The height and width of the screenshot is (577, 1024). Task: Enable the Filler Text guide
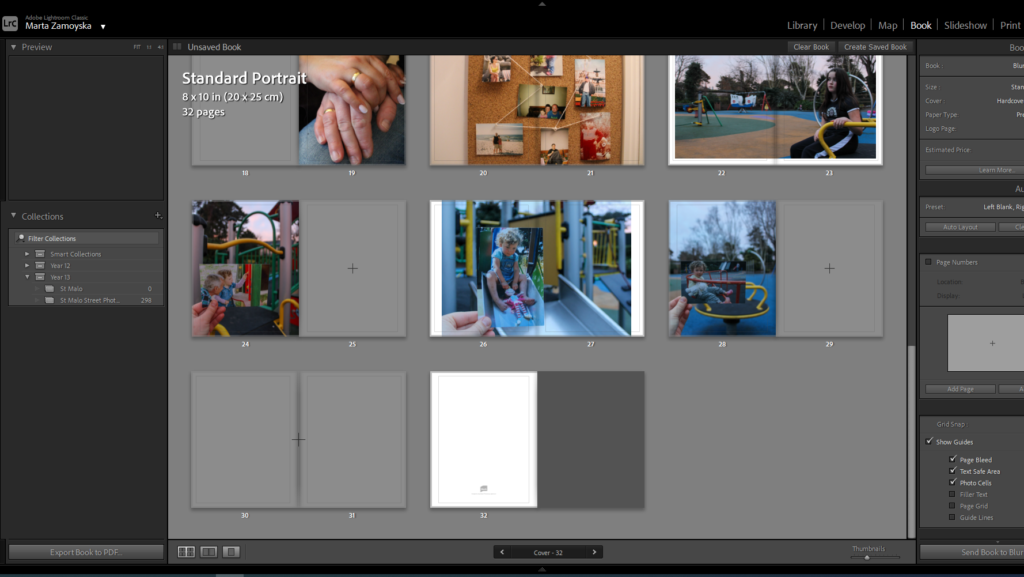(x=952, y=494)
